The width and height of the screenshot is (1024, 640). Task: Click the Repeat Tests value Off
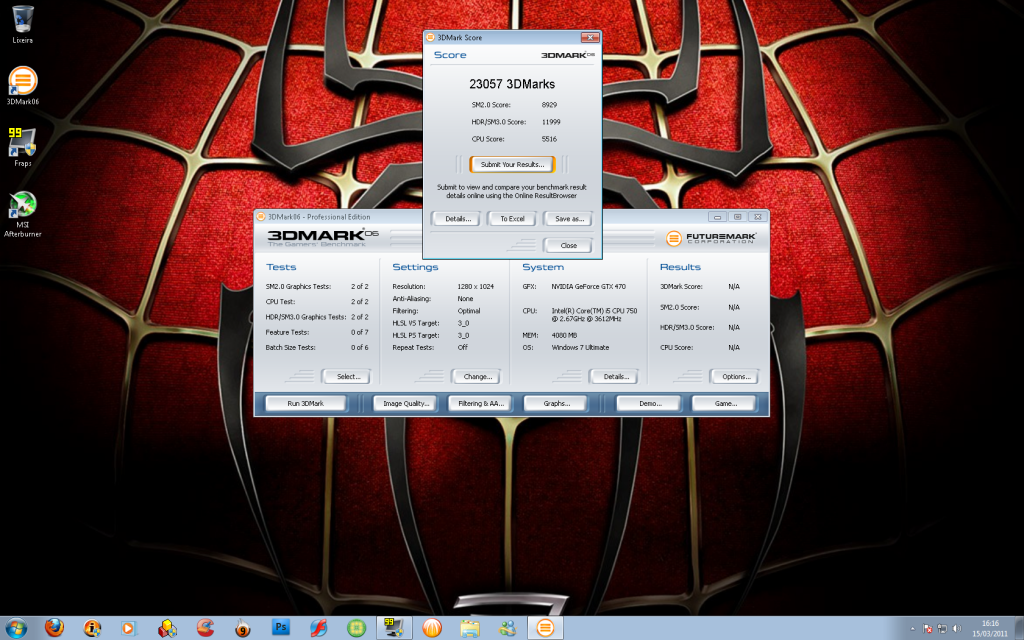462,347
